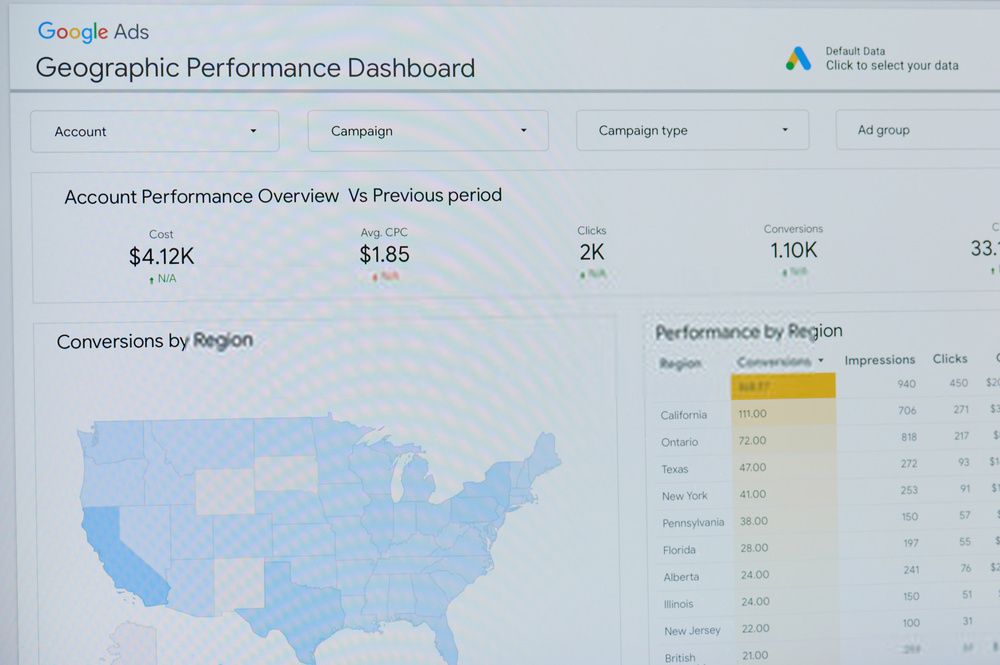Click the Conversions column header in the table
The width and height of the screenshot is (1000, 665).
(774, 362)
